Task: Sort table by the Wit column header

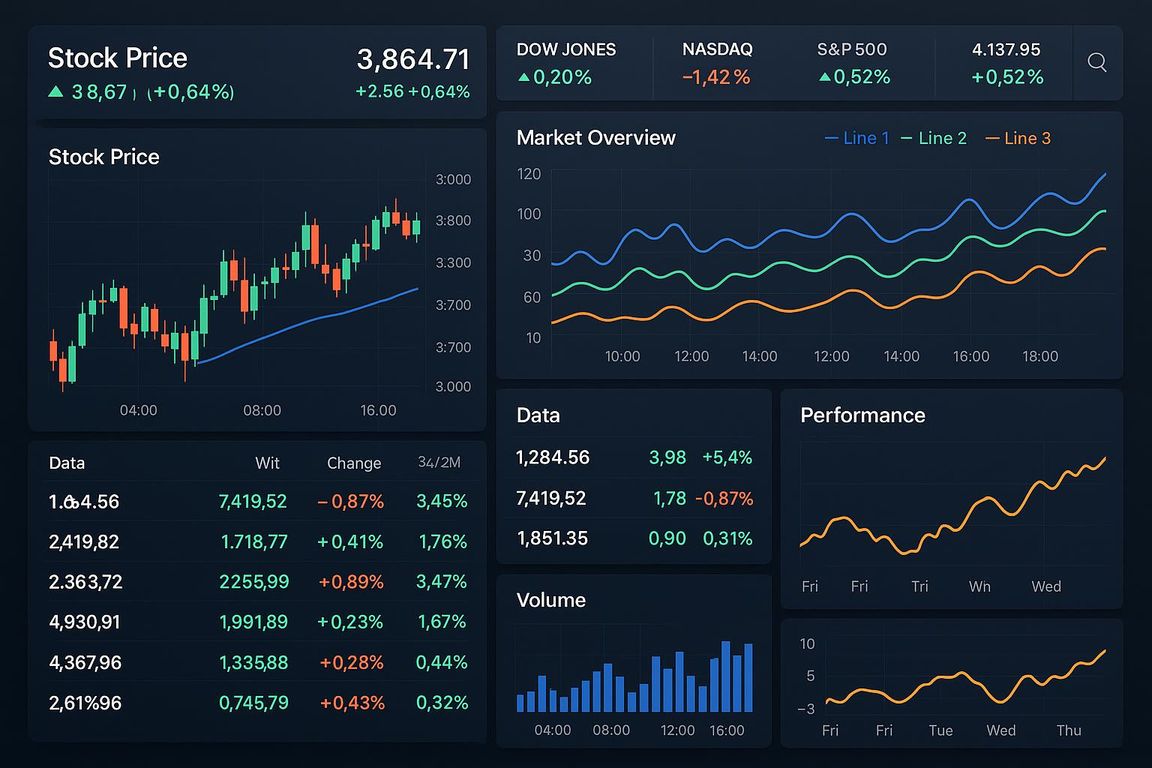Action: (x=267, y=463)
